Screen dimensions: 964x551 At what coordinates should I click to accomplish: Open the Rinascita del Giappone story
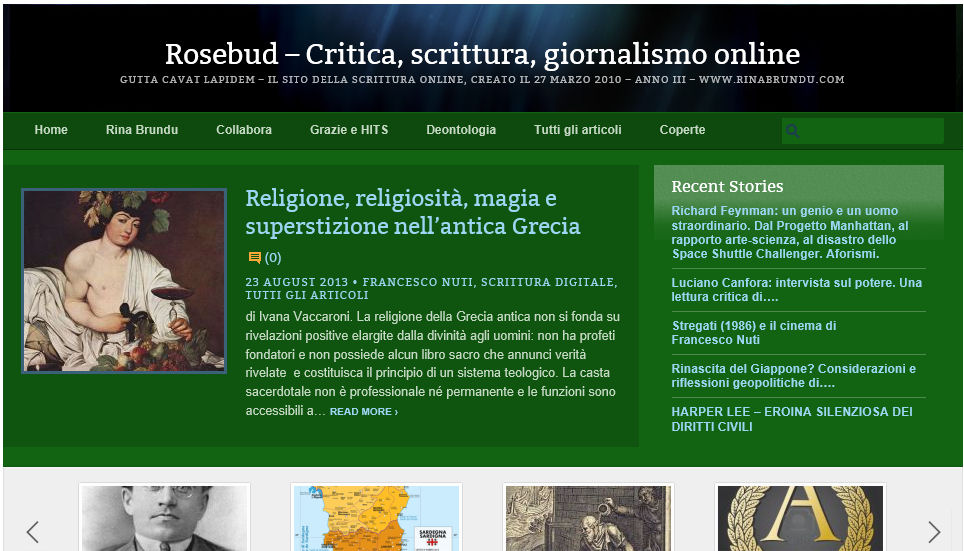click(793, 376)
